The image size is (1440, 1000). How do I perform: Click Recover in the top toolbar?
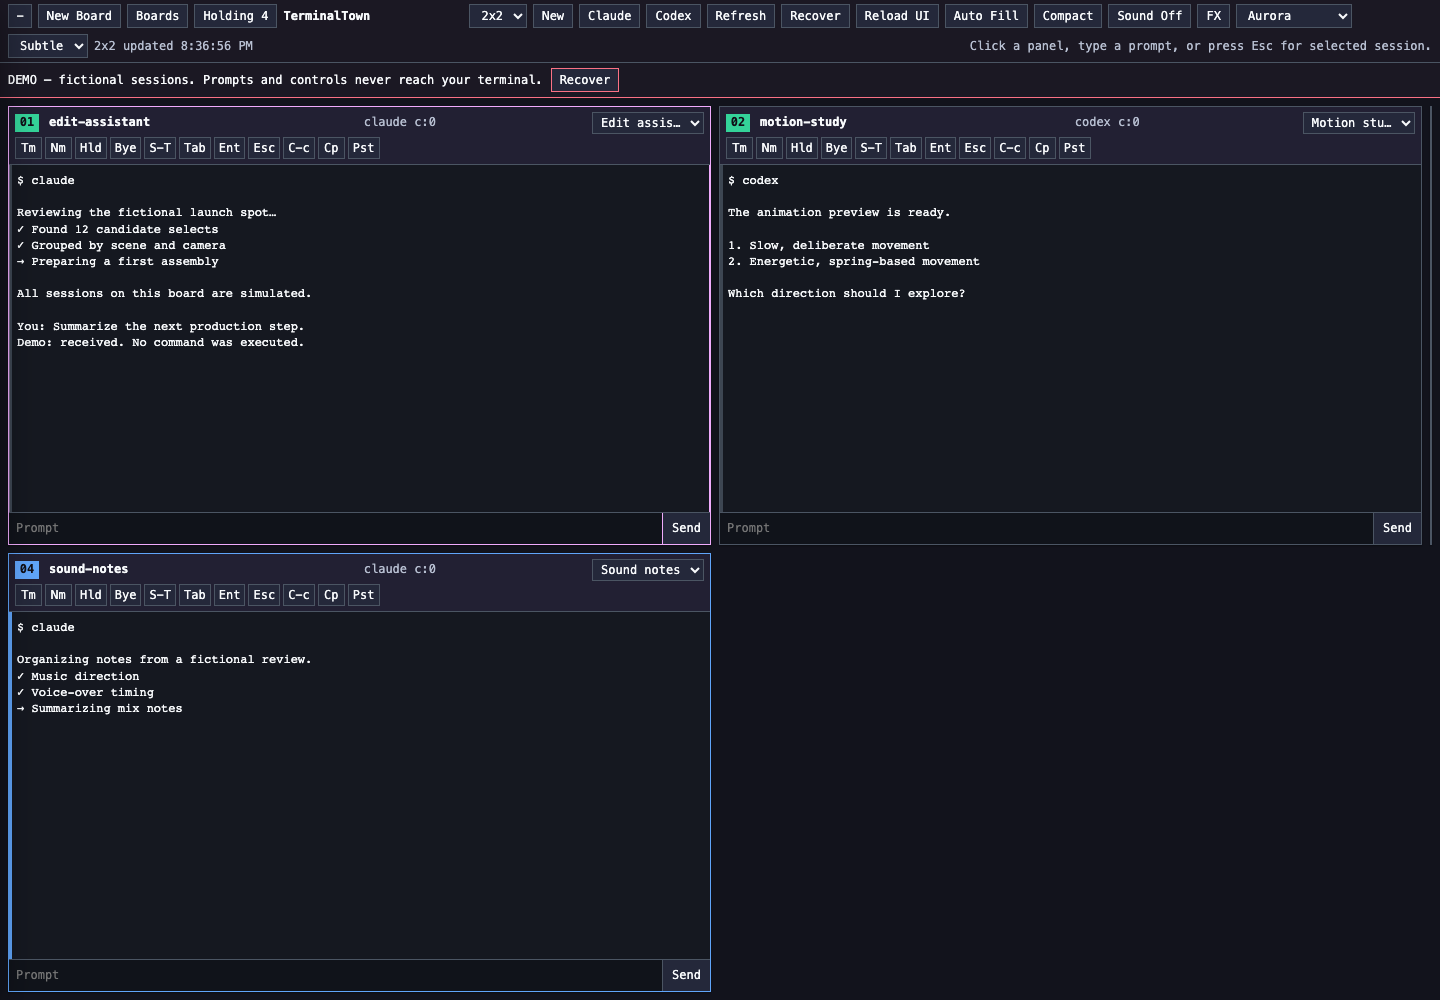tap(815, 16)
